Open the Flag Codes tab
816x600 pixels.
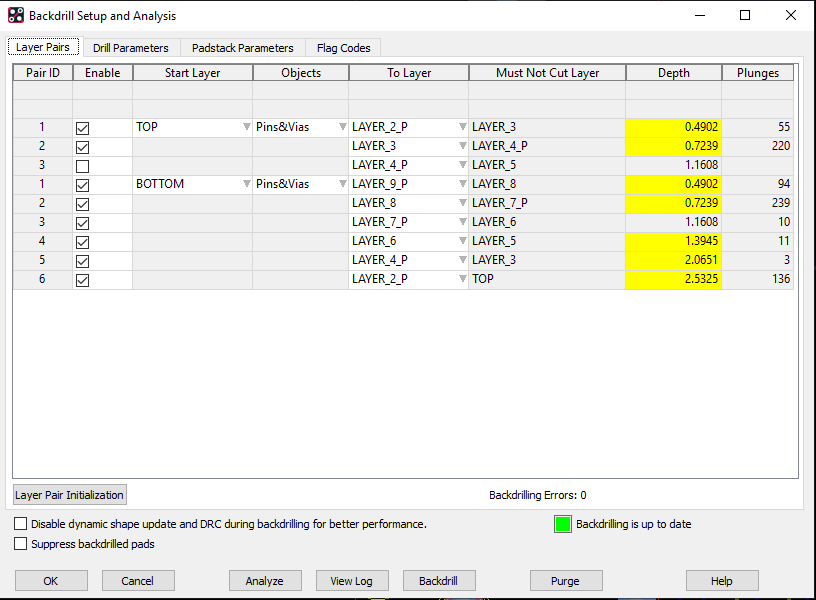click(x=343, y=48)
